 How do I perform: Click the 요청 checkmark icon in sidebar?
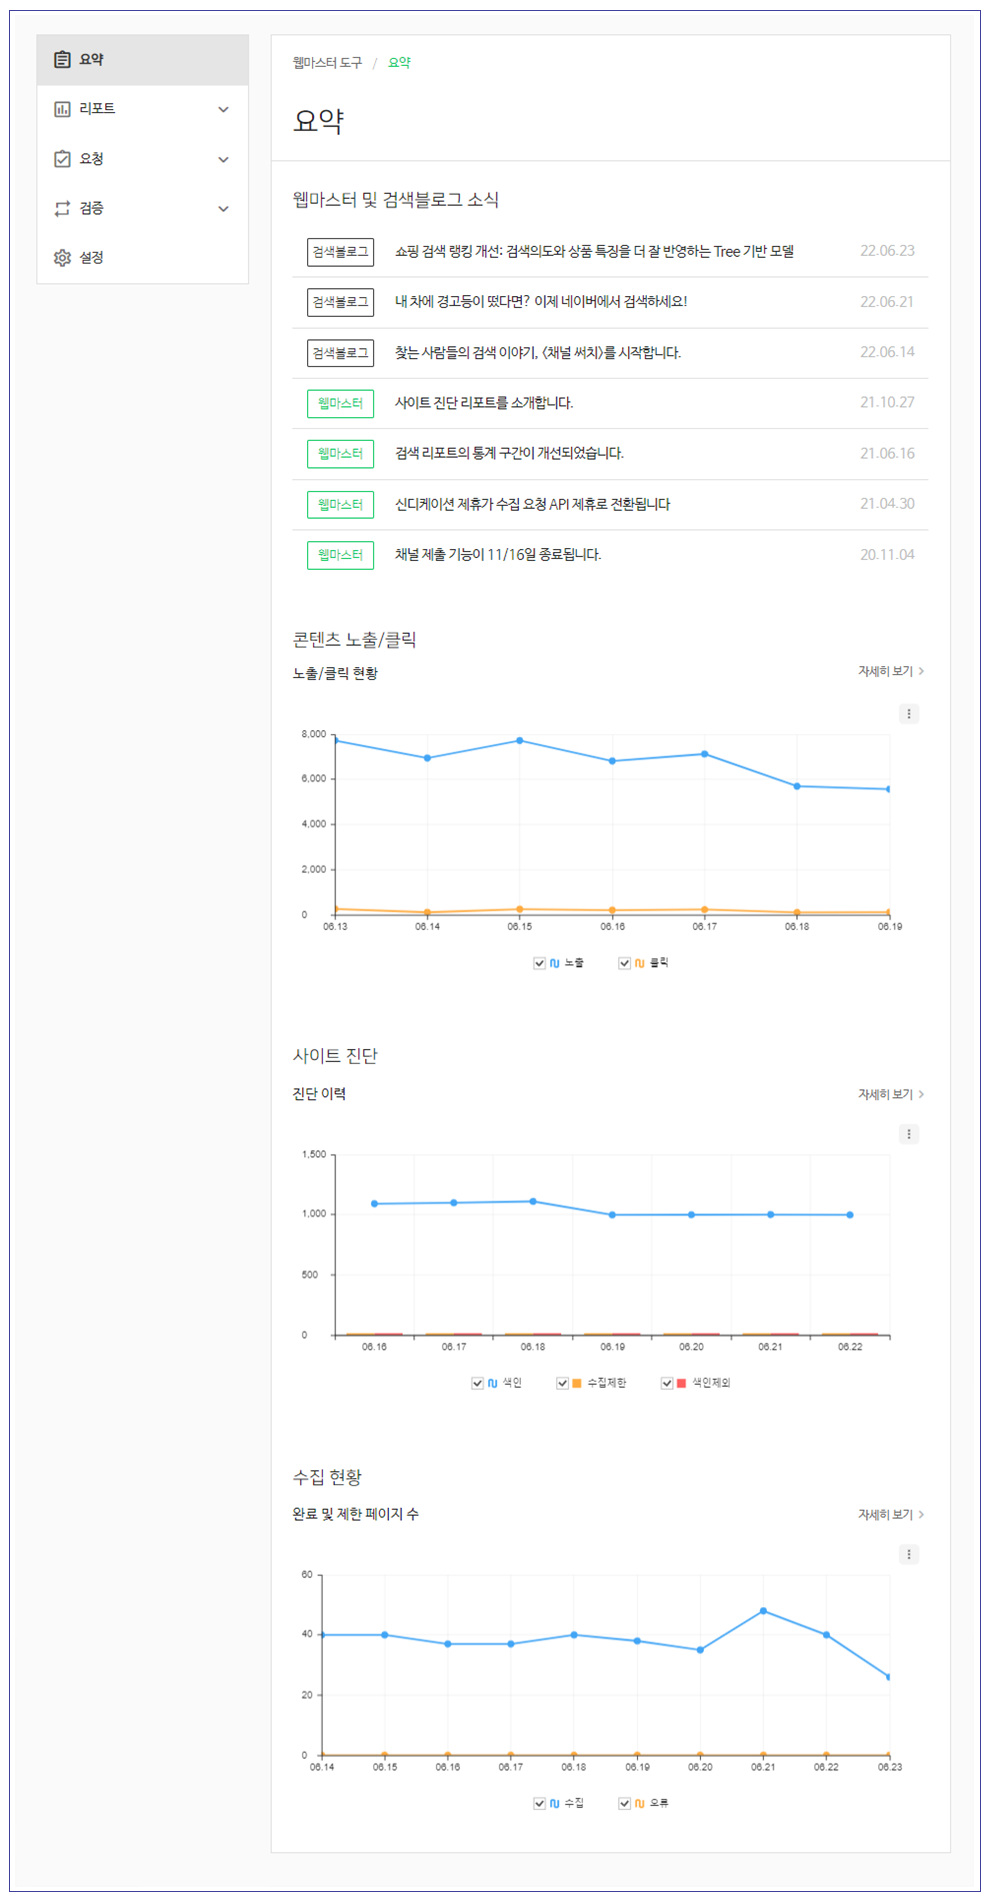tap(62, 159)
